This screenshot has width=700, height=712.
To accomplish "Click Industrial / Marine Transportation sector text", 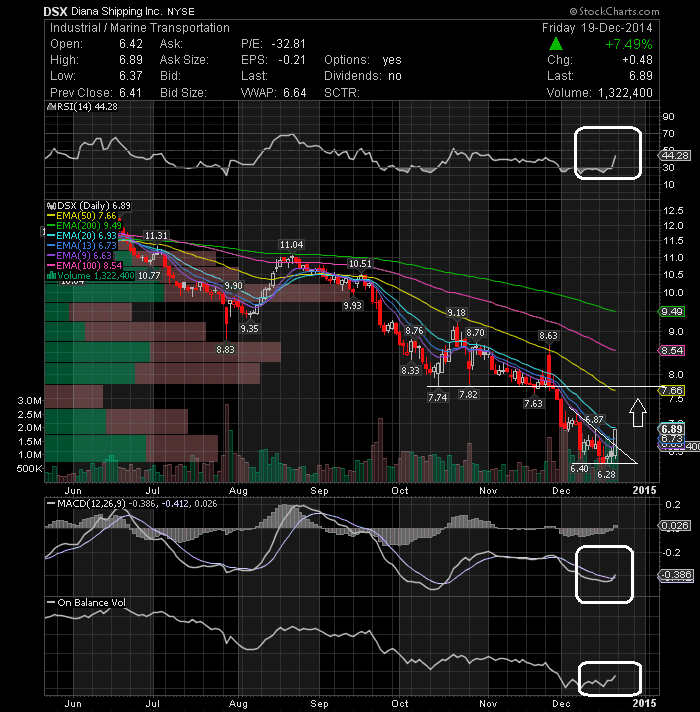I will click(140, 28).
